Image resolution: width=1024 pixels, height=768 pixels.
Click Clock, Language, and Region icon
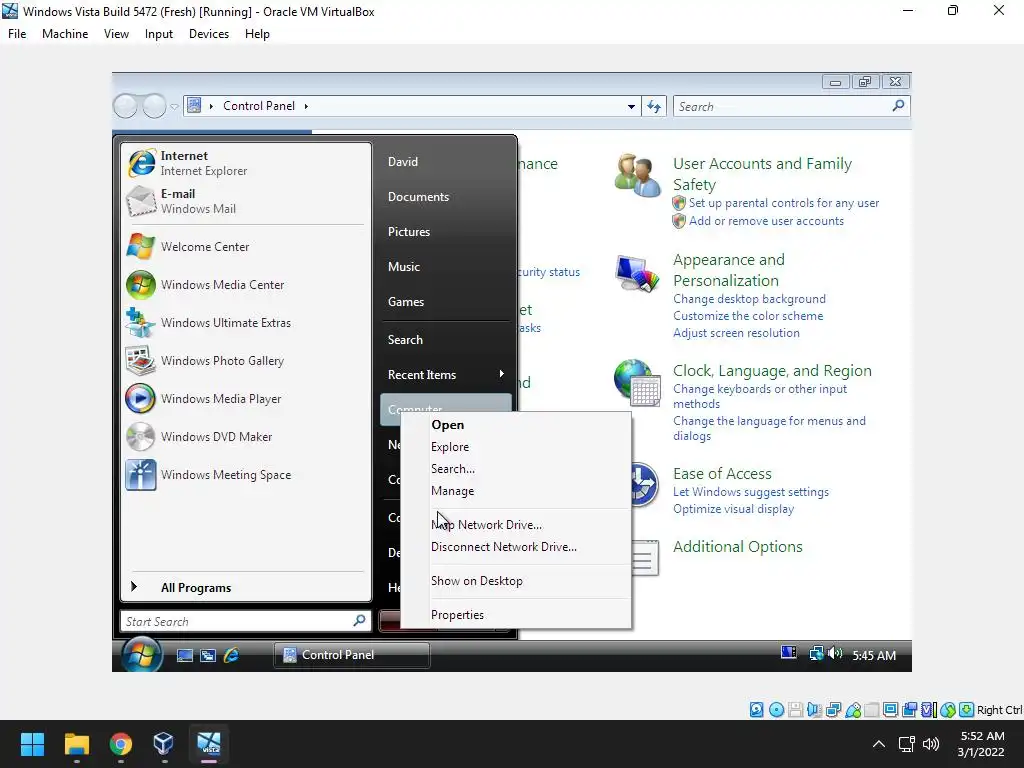point(637,383)
